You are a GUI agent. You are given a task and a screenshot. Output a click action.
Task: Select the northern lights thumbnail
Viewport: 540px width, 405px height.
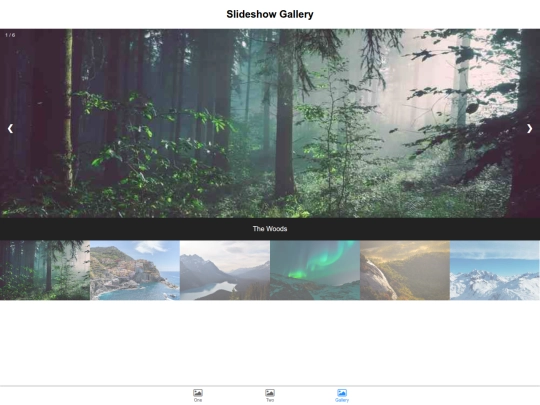pyautogui.click(x=315, y=270)
